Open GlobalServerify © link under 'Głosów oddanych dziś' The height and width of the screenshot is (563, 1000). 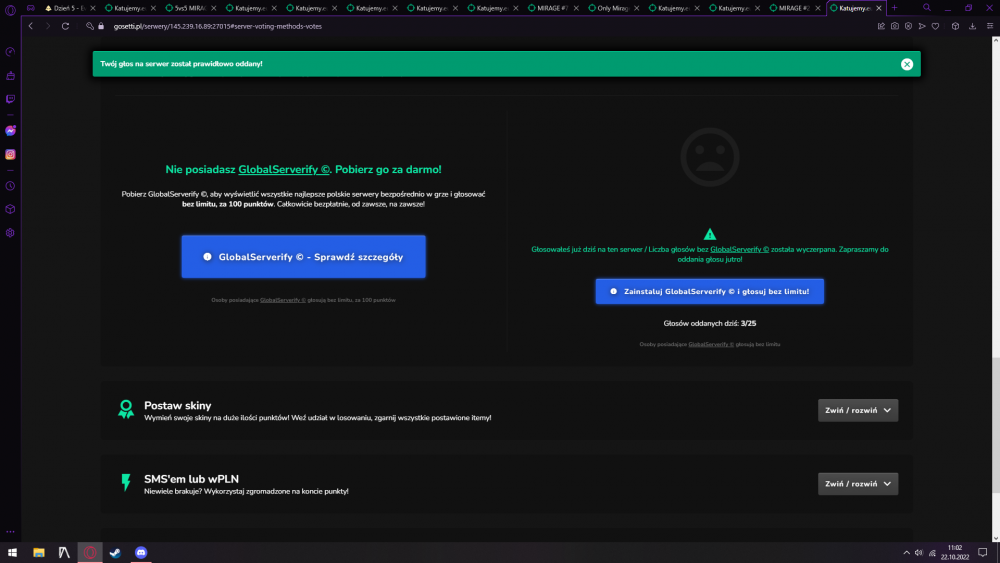pos(710,344)
